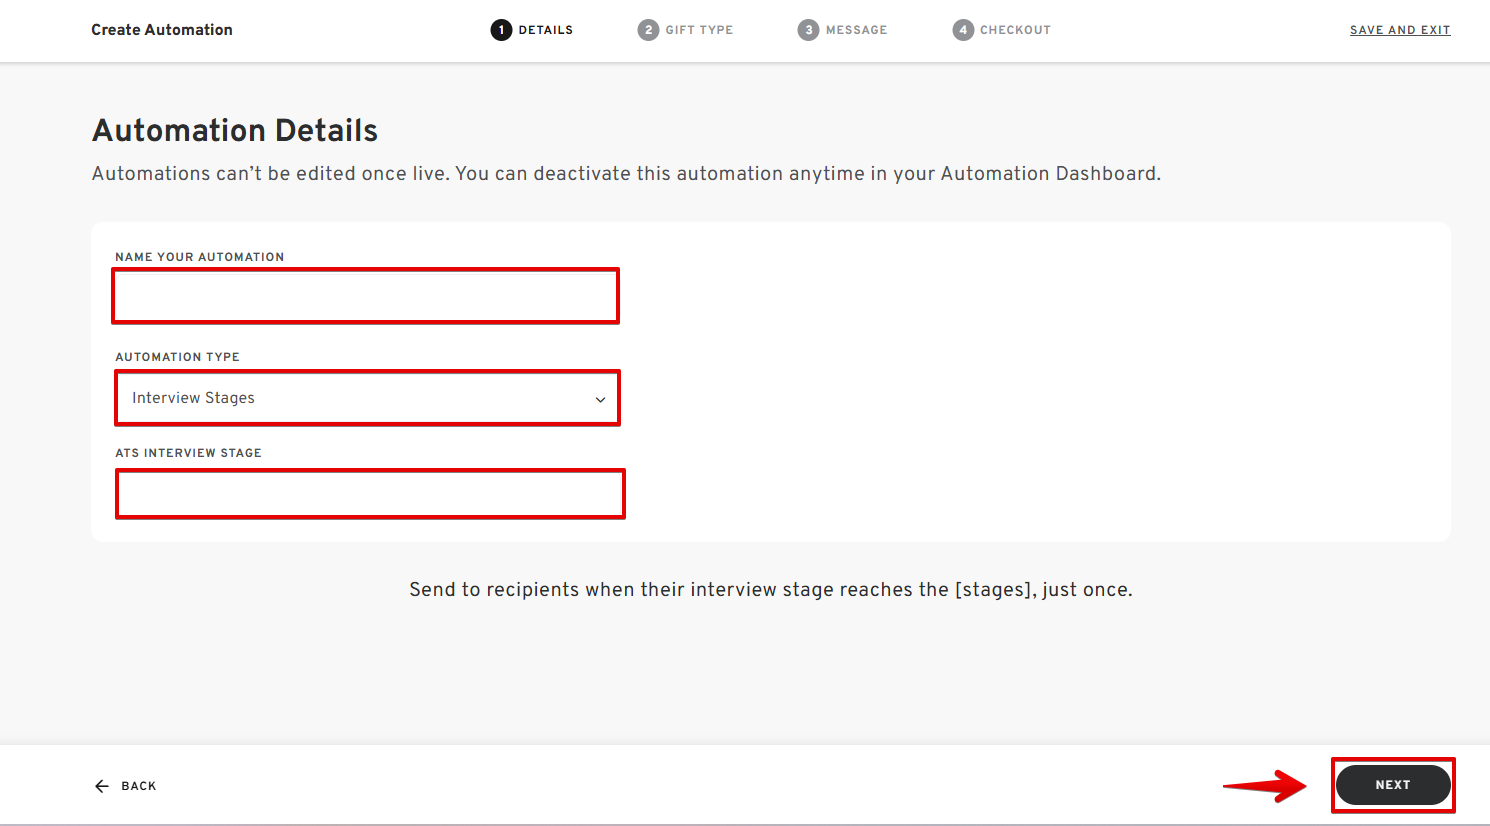Click the Save and Exit link
1490x826 pixels.
coord(1399,30)
